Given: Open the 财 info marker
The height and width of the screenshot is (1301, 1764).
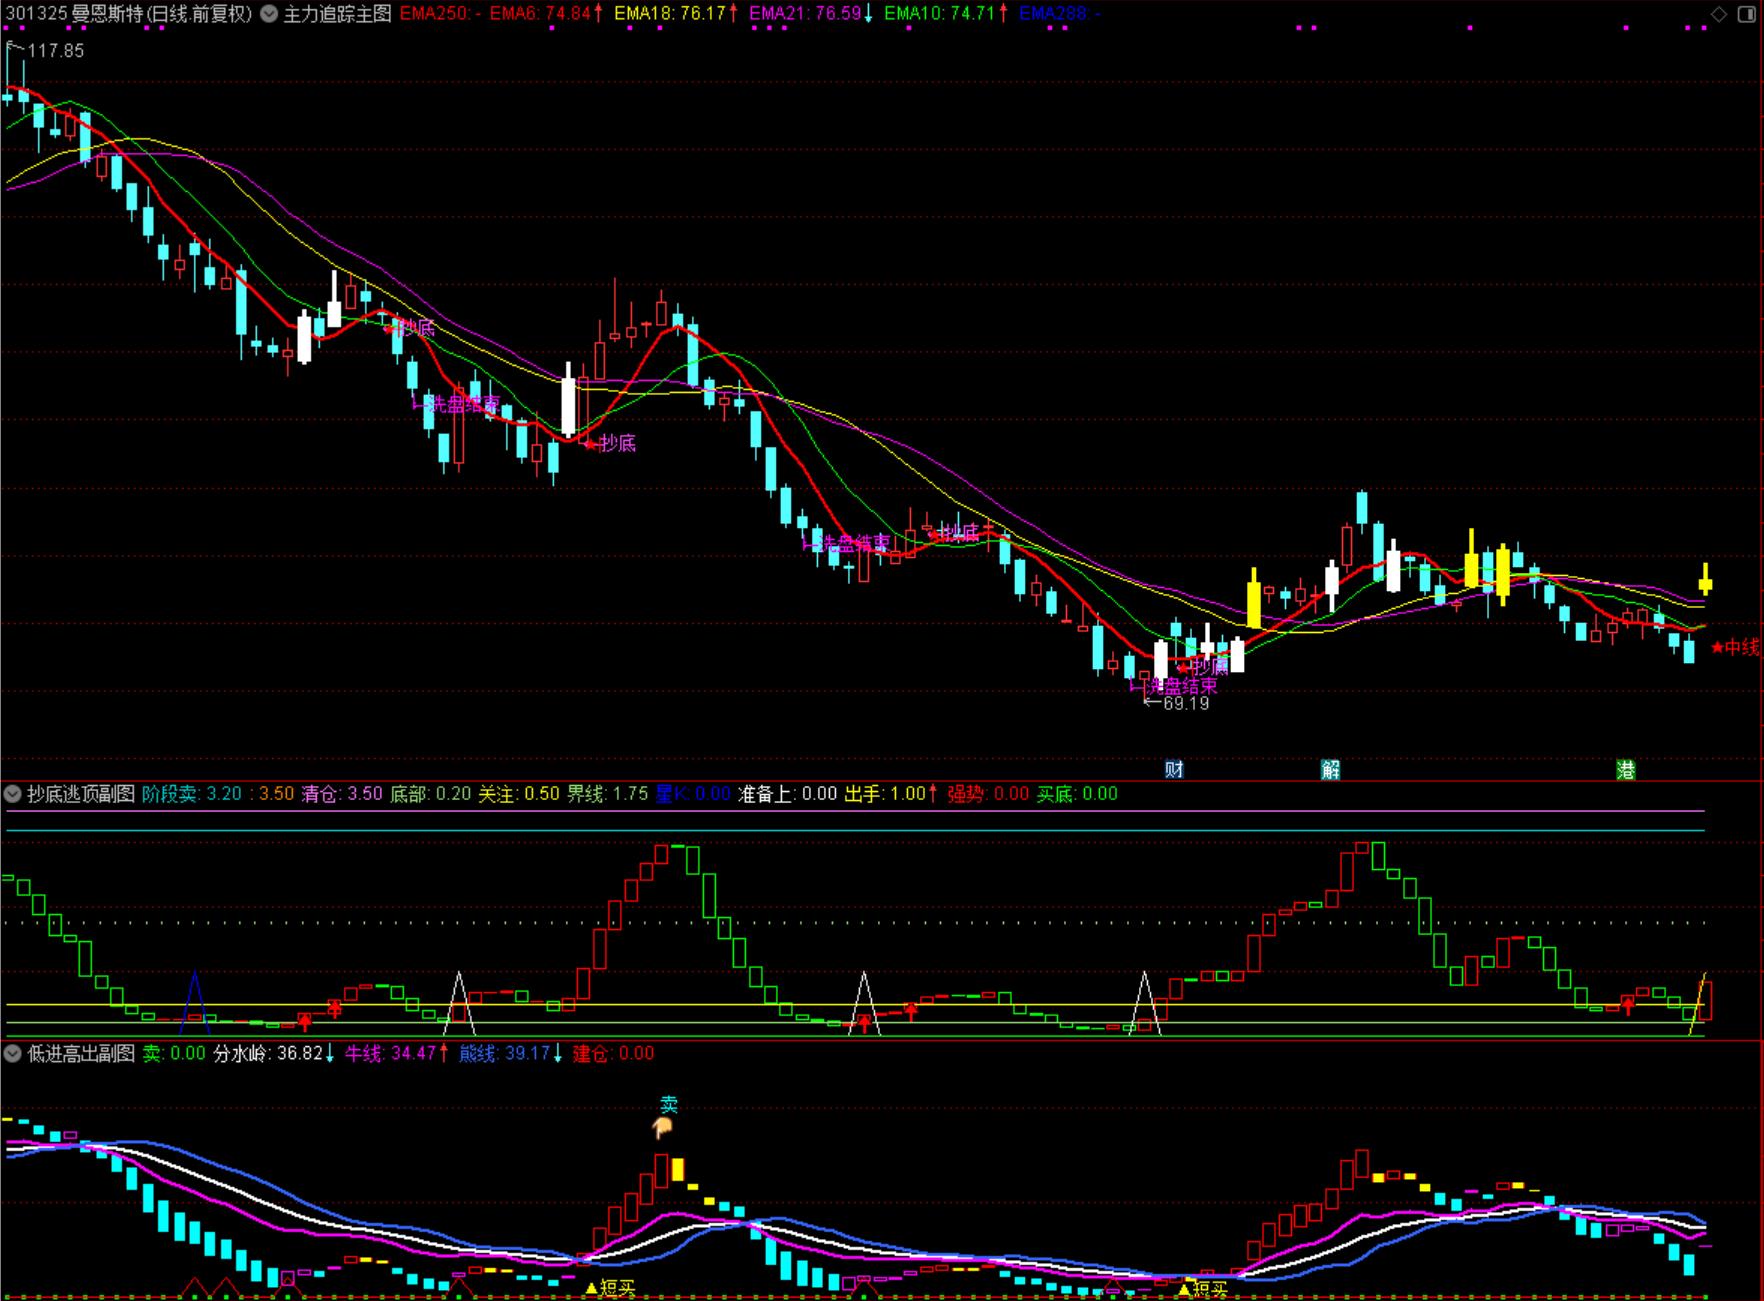Looking at the screenshot, I should point(1174,769).
